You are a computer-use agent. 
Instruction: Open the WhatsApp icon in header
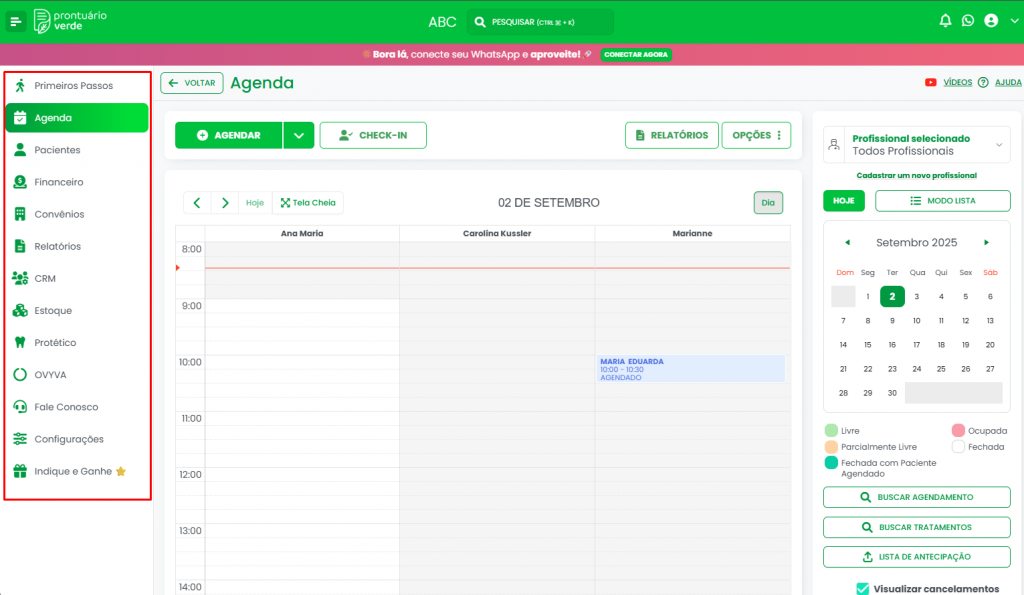pyautogui.click(x=968, y=21)
